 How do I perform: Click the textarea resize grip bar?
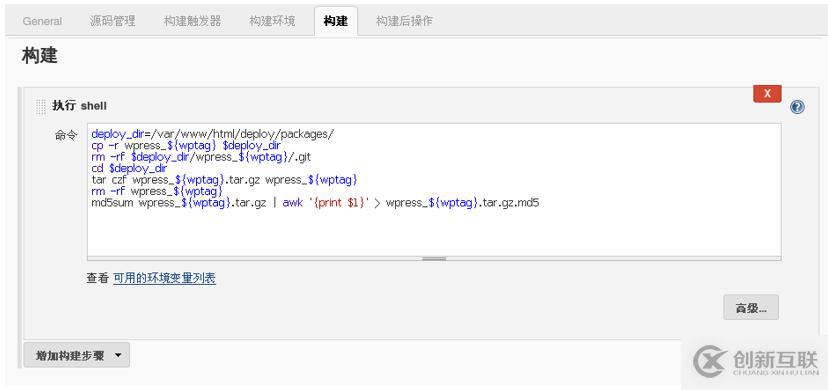pos(434,259)
